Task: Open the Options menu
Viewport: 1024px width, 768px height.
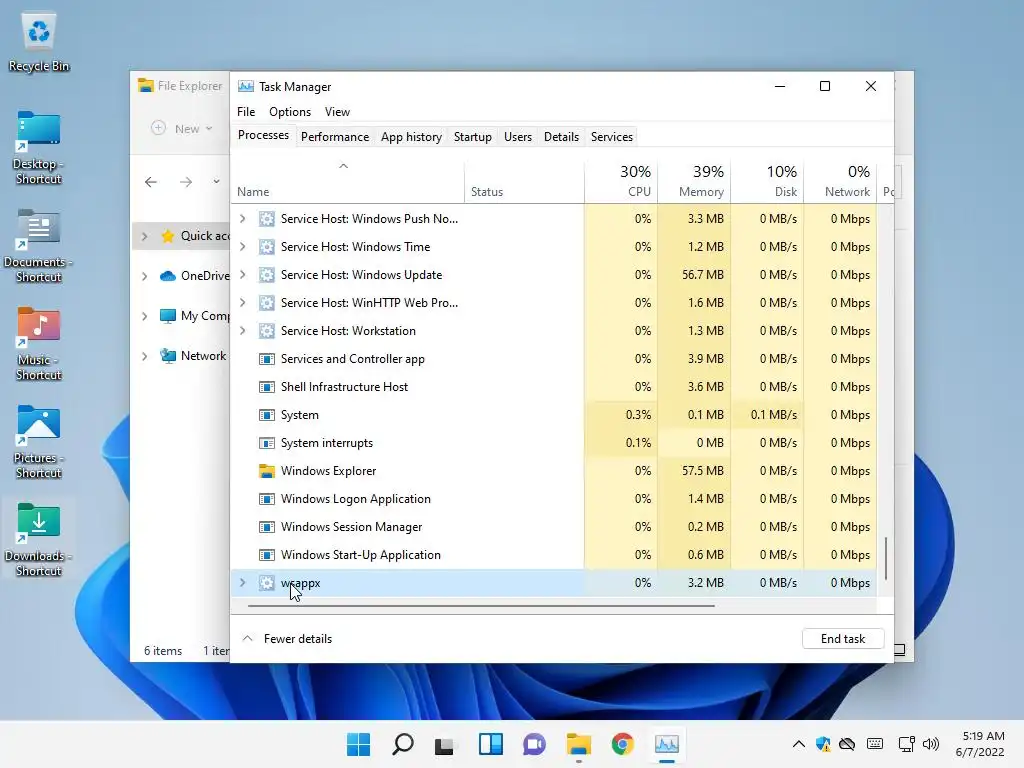Action: [x=290, y=112]
